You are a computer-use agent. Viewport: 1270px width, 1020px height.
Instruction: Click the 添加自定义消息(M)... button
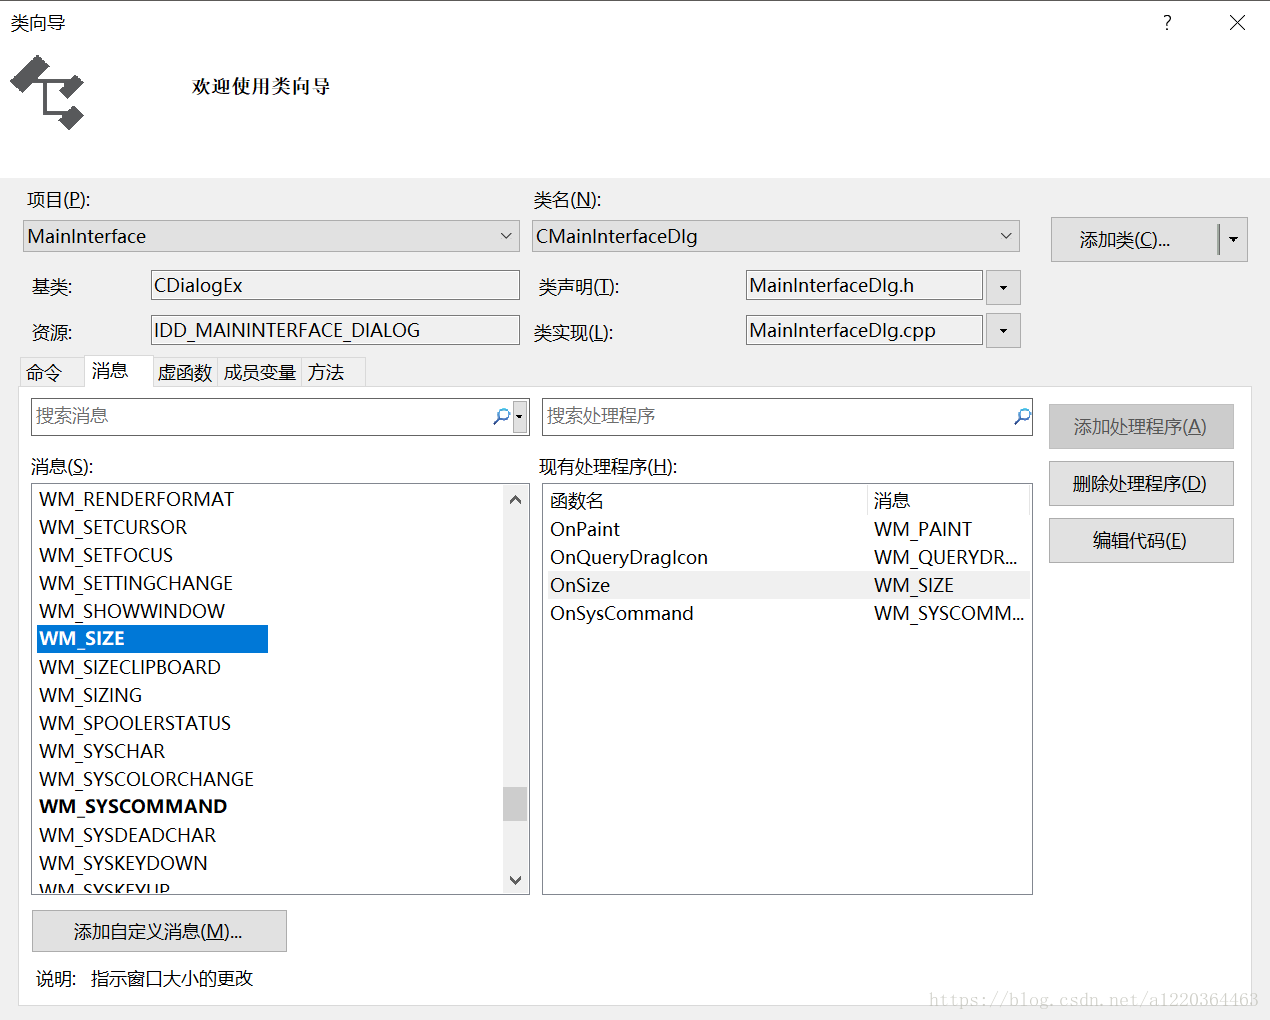[159, 932]
